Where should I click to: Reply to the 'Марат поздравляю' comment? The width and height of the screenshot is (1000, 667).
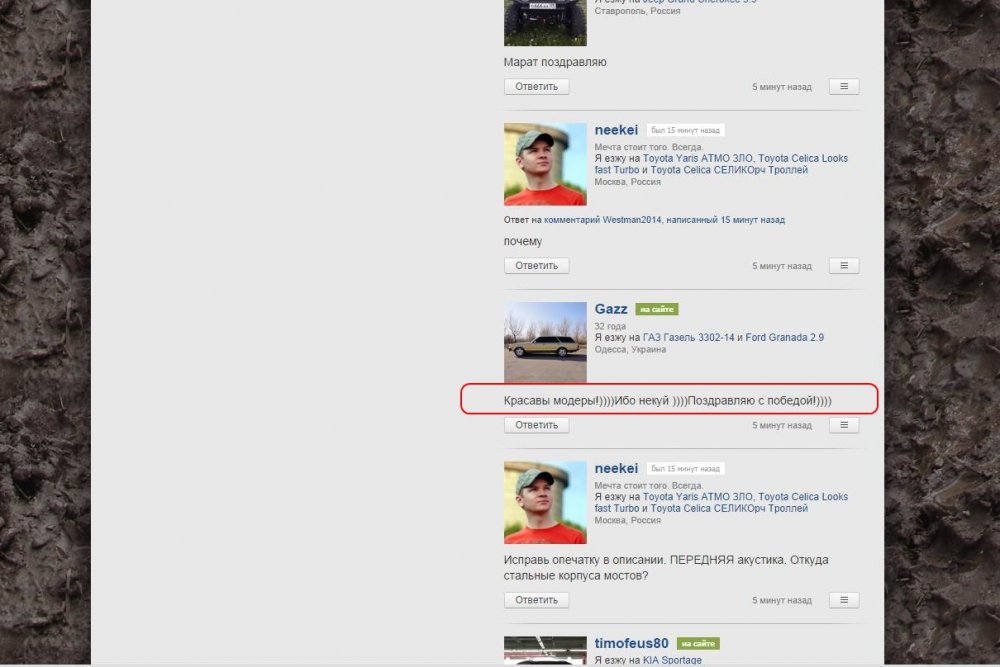pyautogui.click(x=536, y=87)
